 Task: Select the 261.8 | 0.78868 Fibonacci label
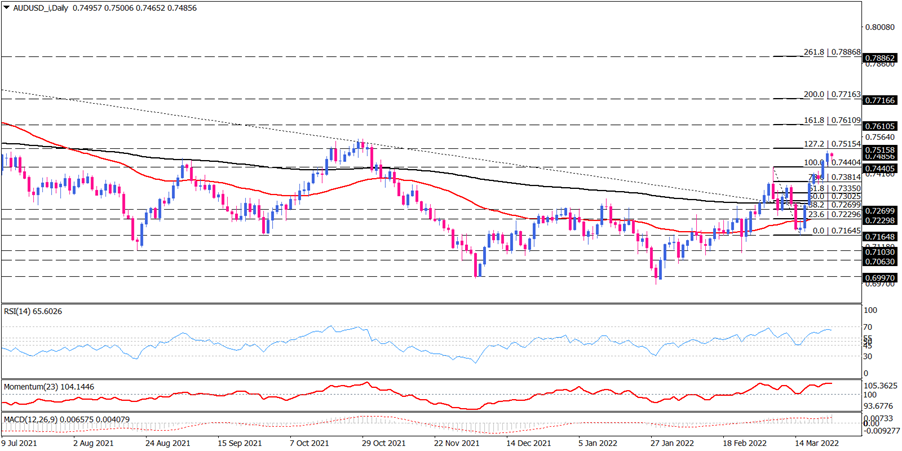(832, 52)
